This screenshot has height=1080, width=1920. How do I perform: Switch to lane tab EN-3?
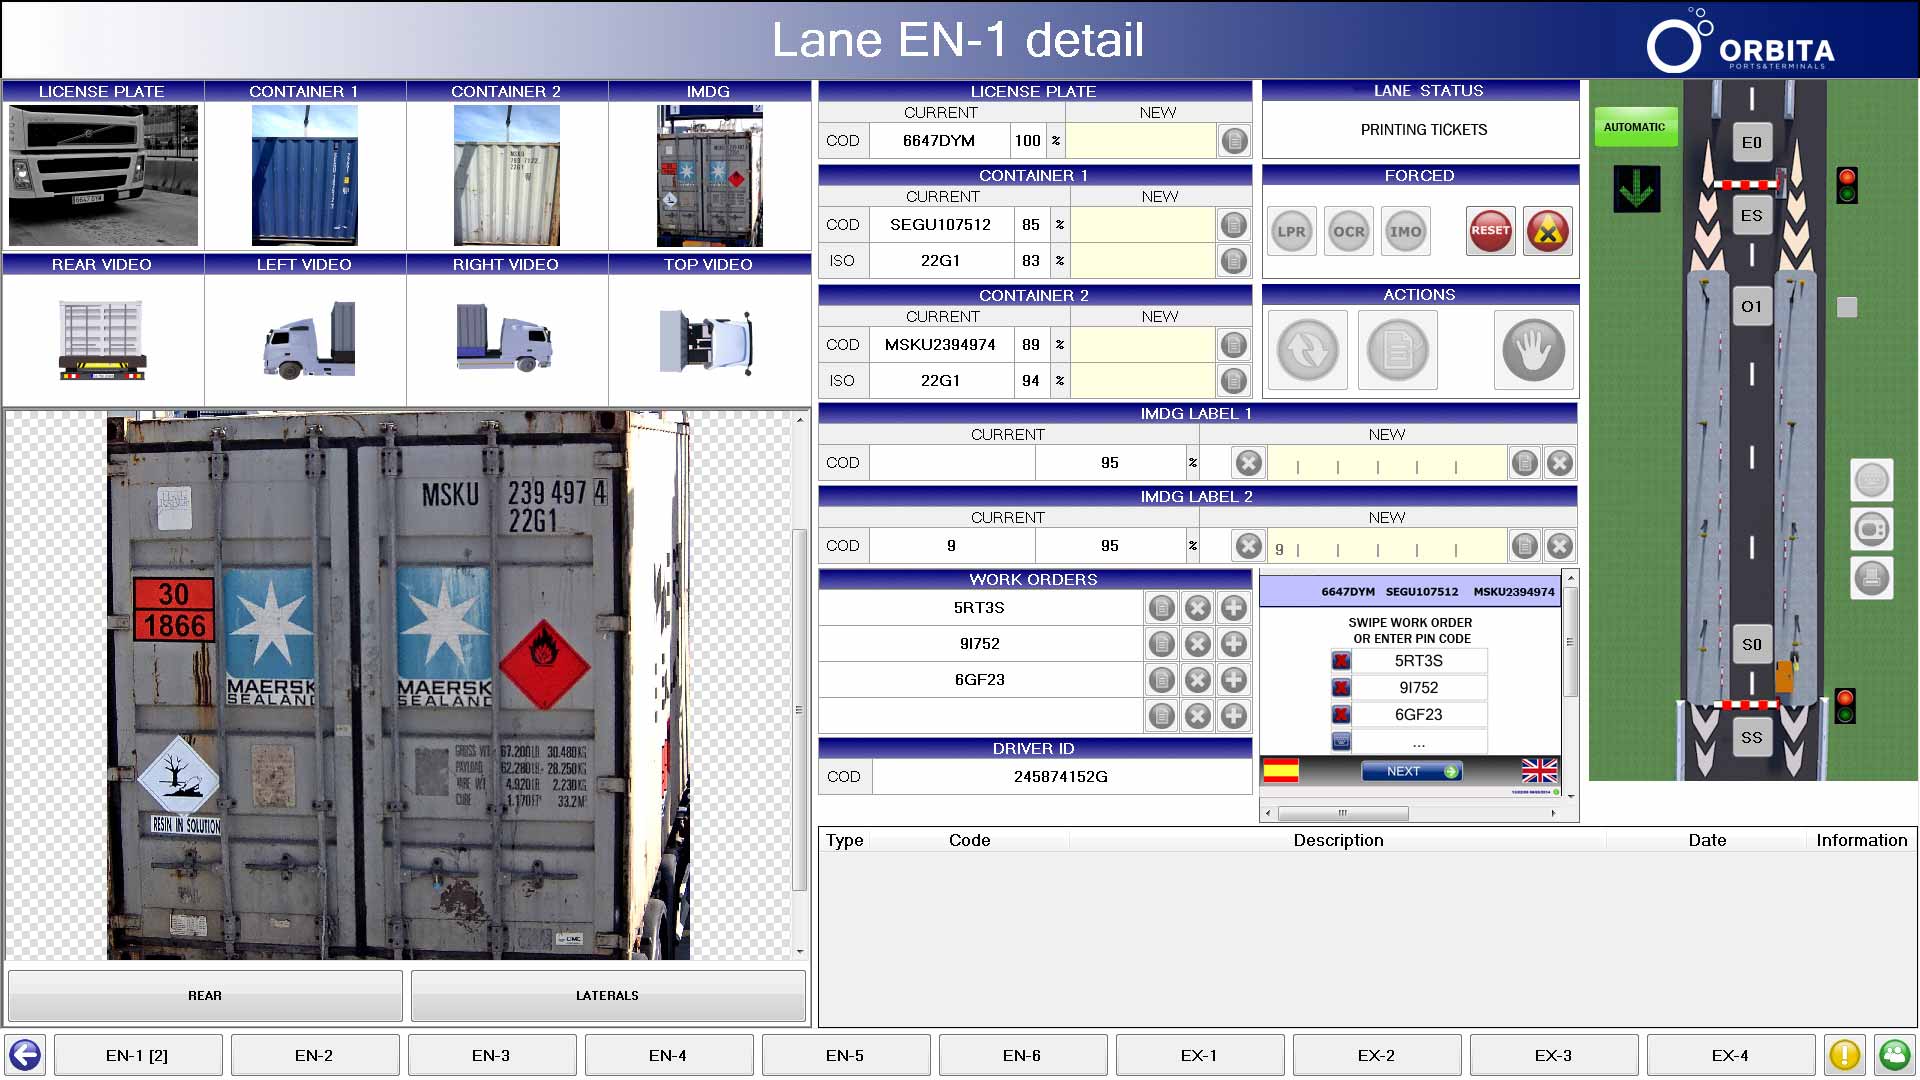point(491,1055)
